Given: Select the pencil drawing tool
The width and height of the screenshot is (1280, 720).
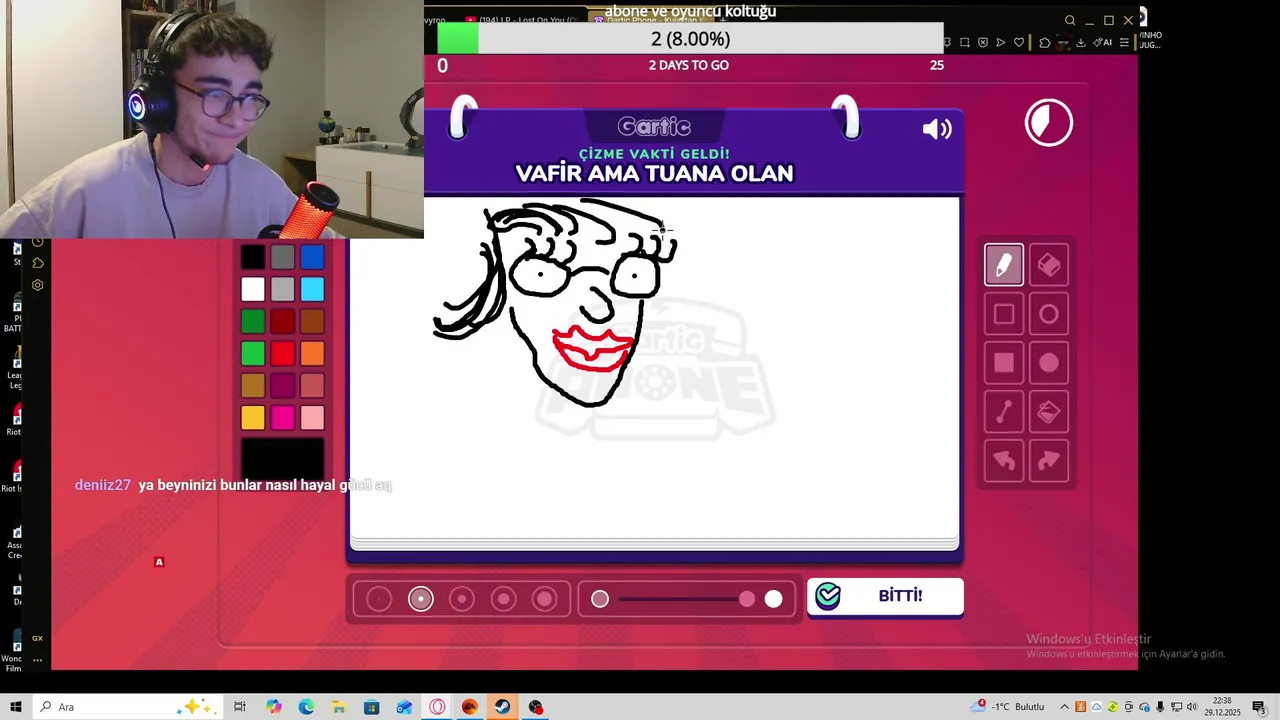Looking at the screenshot, I should (x=1003, y=265).
